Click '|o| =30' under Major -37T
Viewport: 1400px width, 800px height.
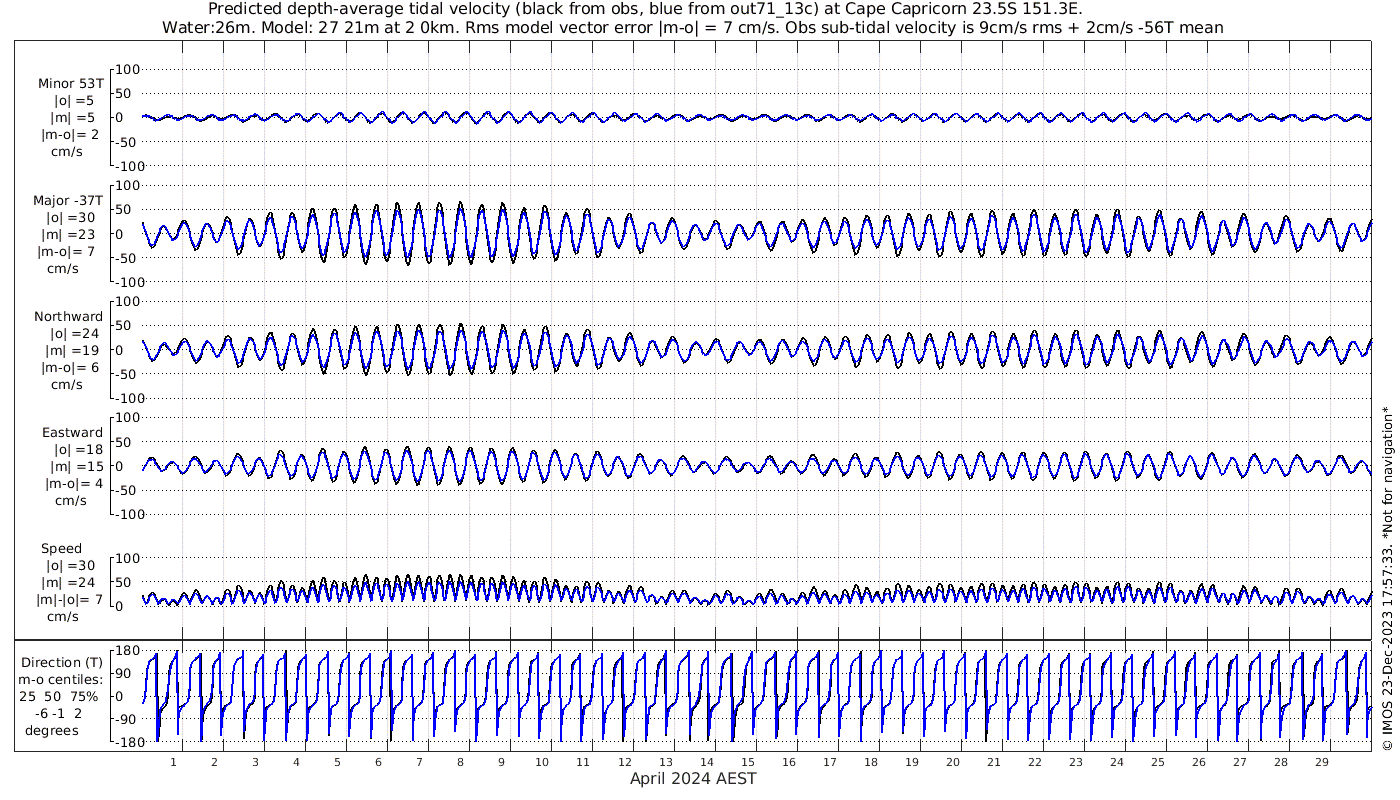pyautogui.click(x=70, y=218)
